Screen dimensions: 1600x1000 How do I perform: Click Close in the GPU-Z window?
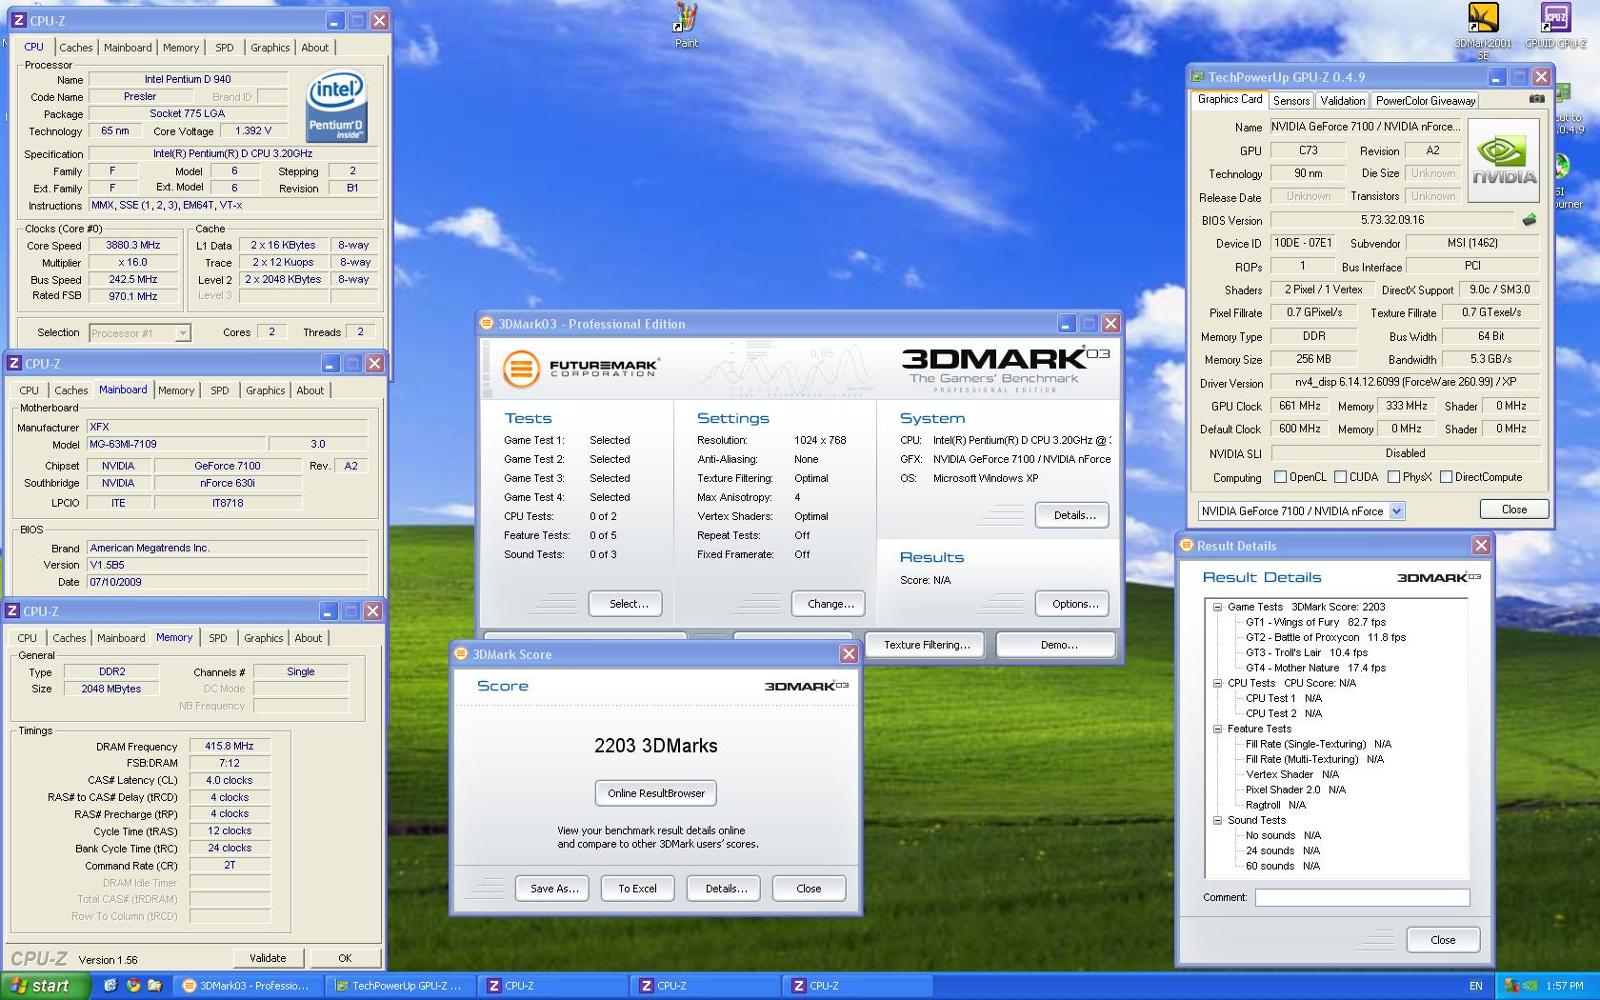click(x=1514, y=509)
